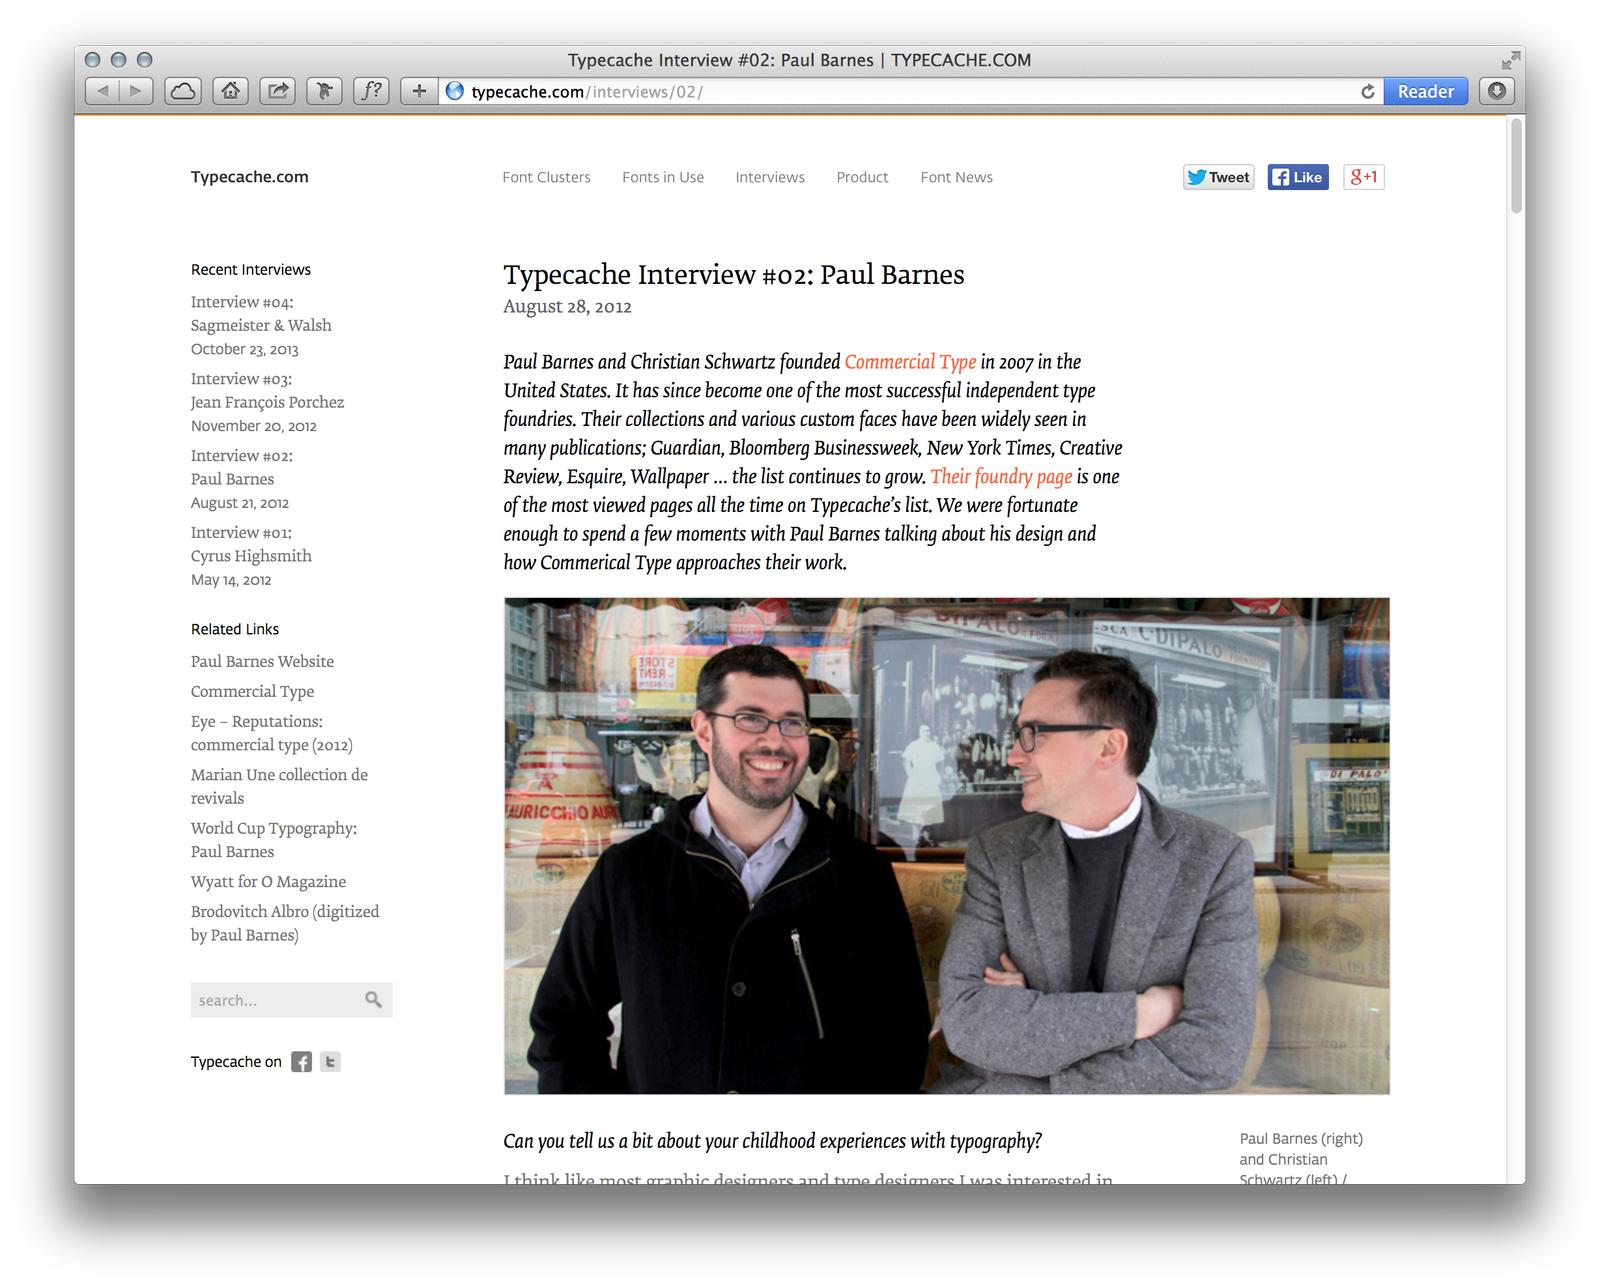Open the Font Clusters nav item
This screenshot has width=1600, height=1287.
pyautogui.click(x=546, y=177)
